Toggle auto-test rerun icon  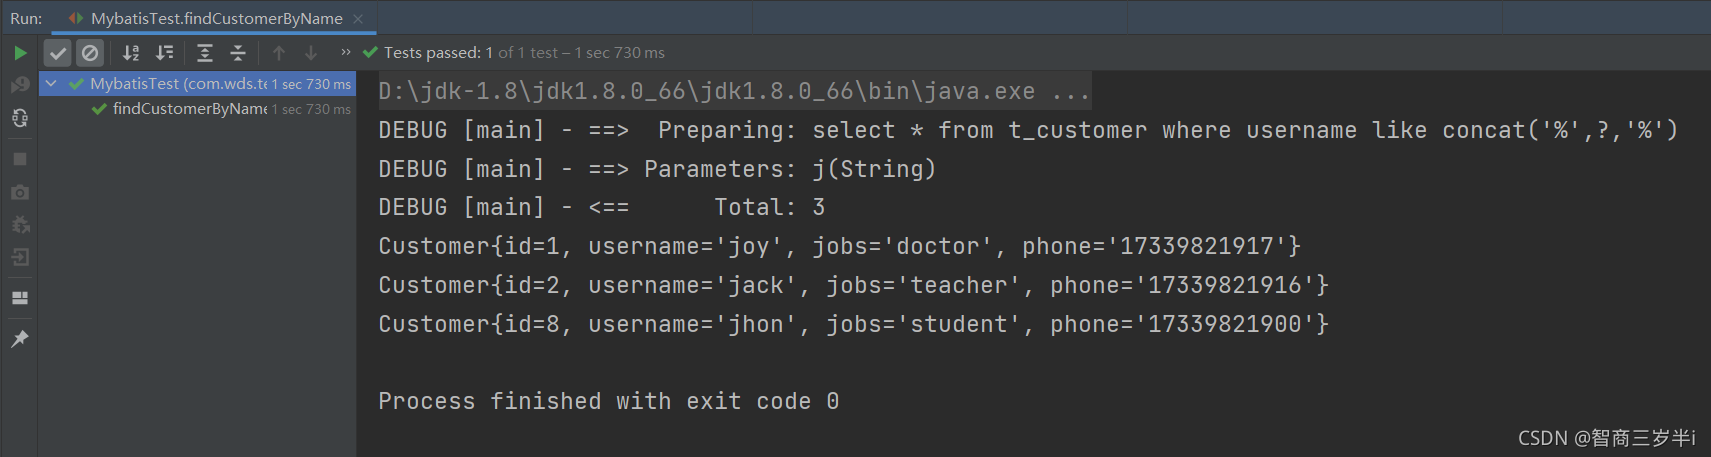(x=20, y=118)
